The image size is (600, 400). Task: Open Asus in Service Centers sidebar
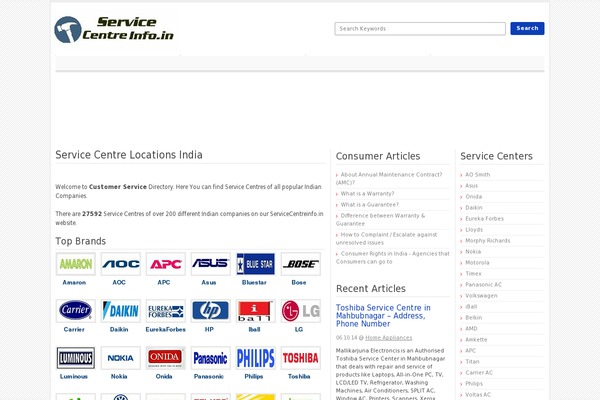pos(471,186)
